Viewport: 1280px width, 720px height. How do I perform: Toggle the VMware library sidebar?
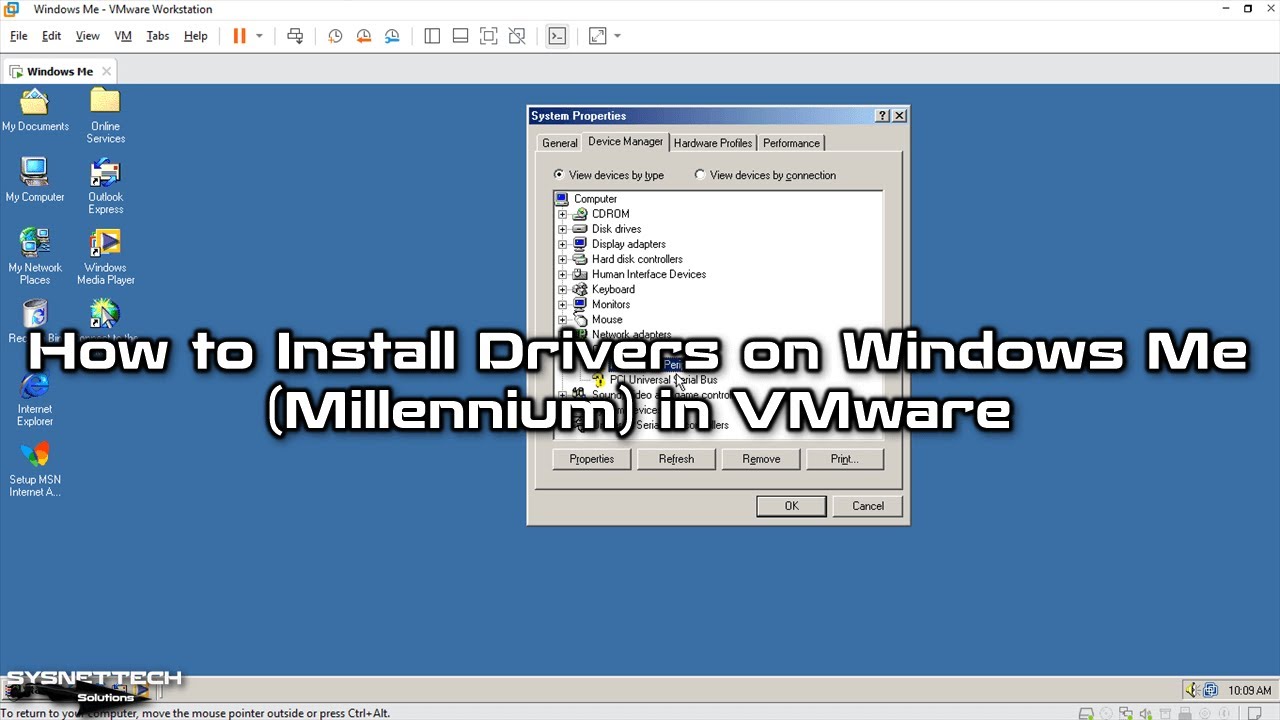(432, 36)
